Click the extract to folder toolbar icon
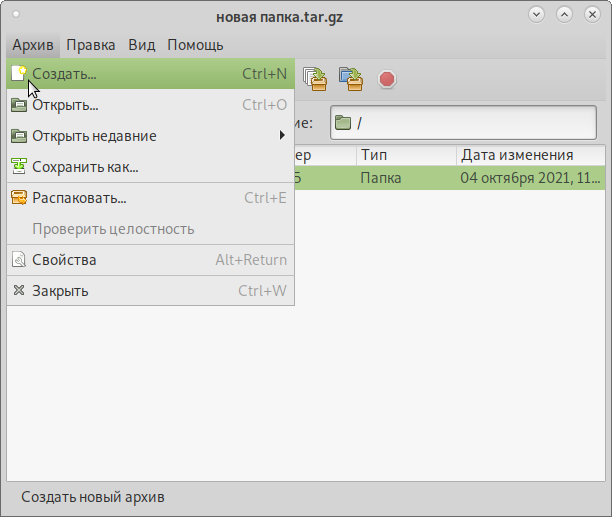Viewport: 612px width, 517px height. pyautogui.click(x=350, y=77)
